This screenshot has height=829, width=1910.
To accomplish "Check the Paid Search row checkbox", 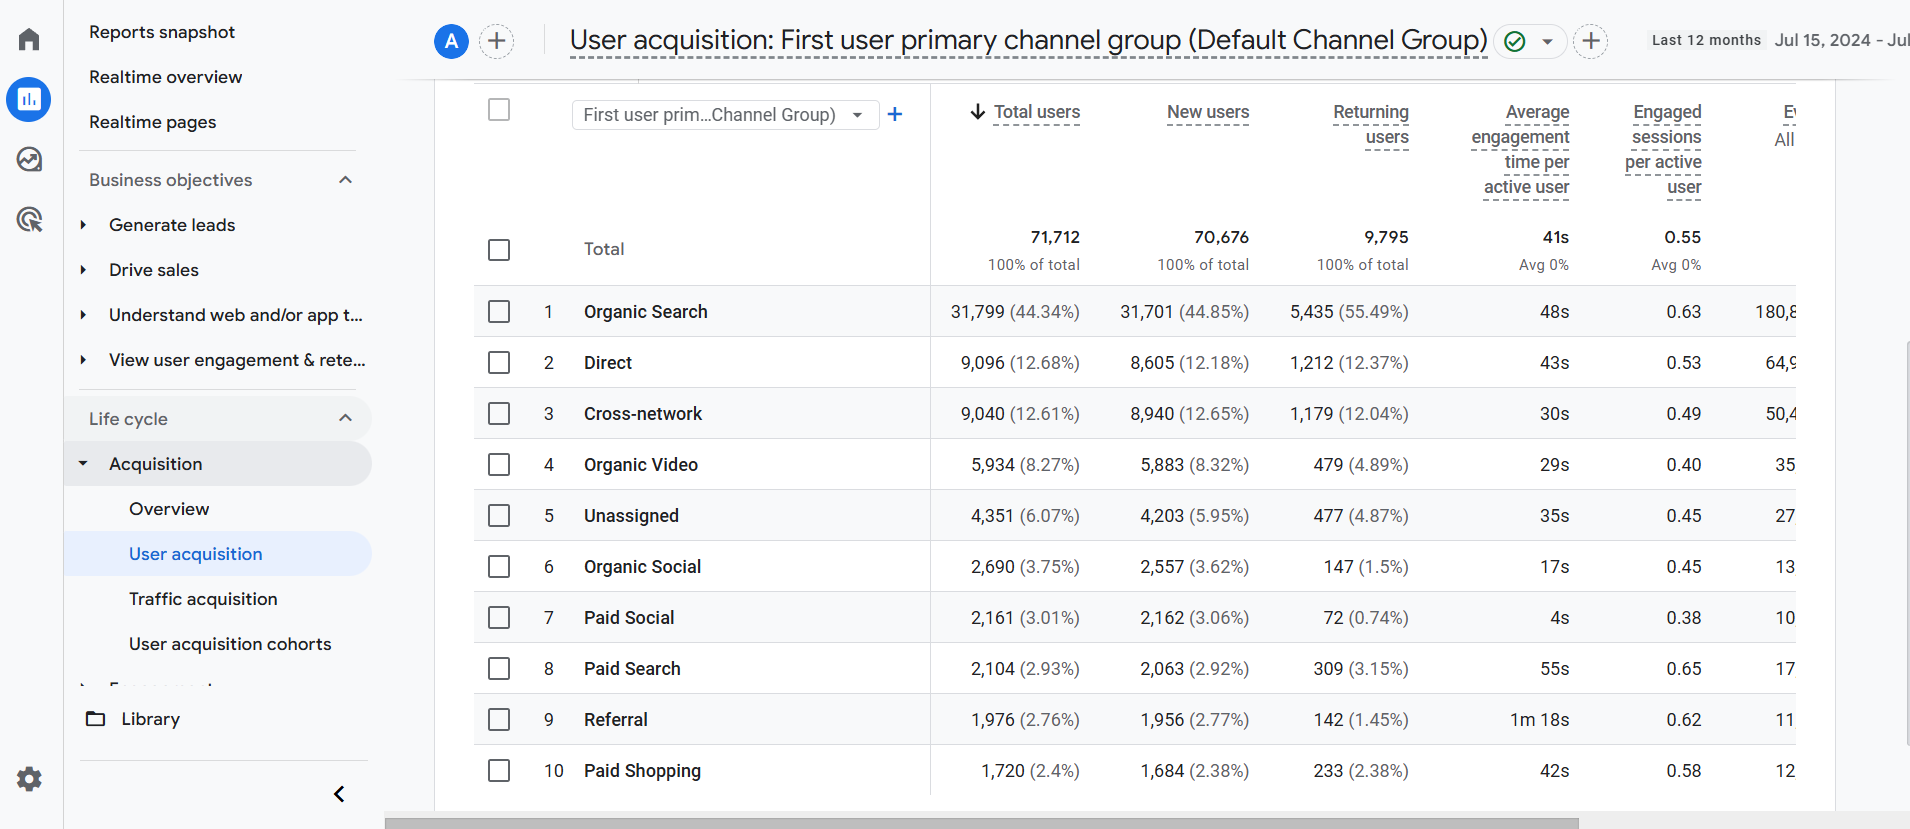I will (499, 669).
